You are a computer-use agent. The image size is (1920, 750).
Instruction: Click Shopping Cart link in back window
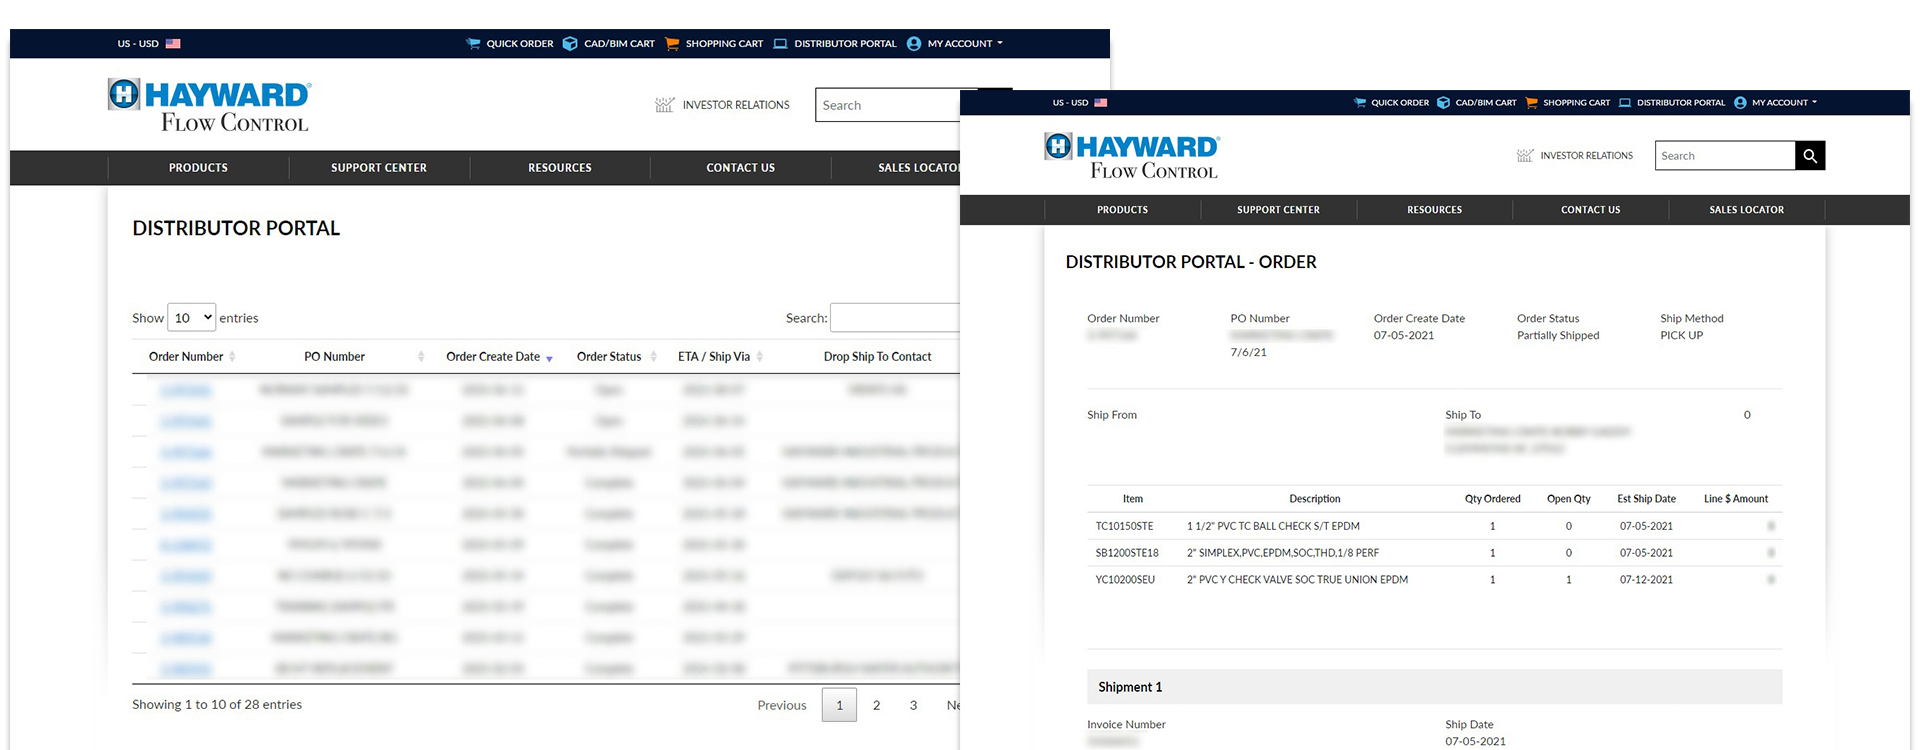724,44
